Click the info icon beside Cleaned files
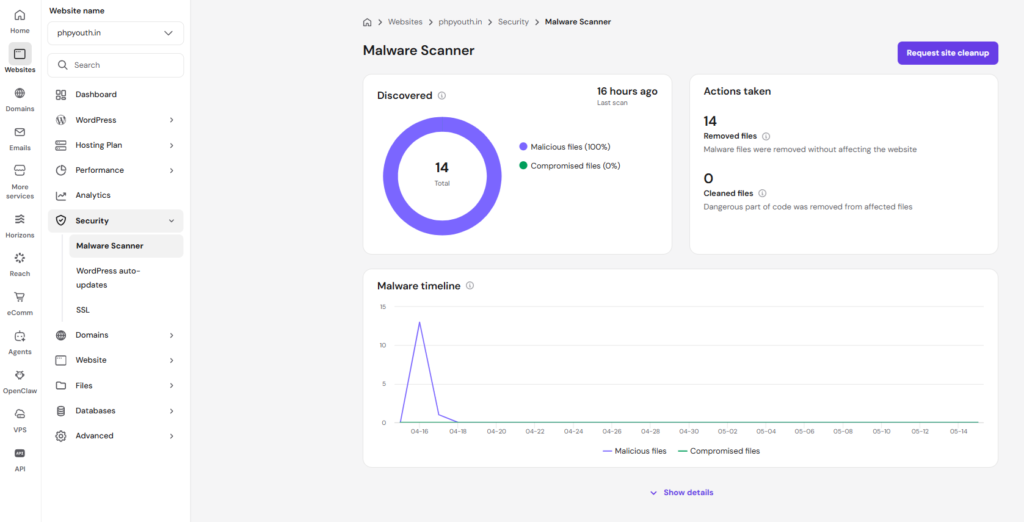1024x522 pixels. pyautogui.click(x=762, y=193)
